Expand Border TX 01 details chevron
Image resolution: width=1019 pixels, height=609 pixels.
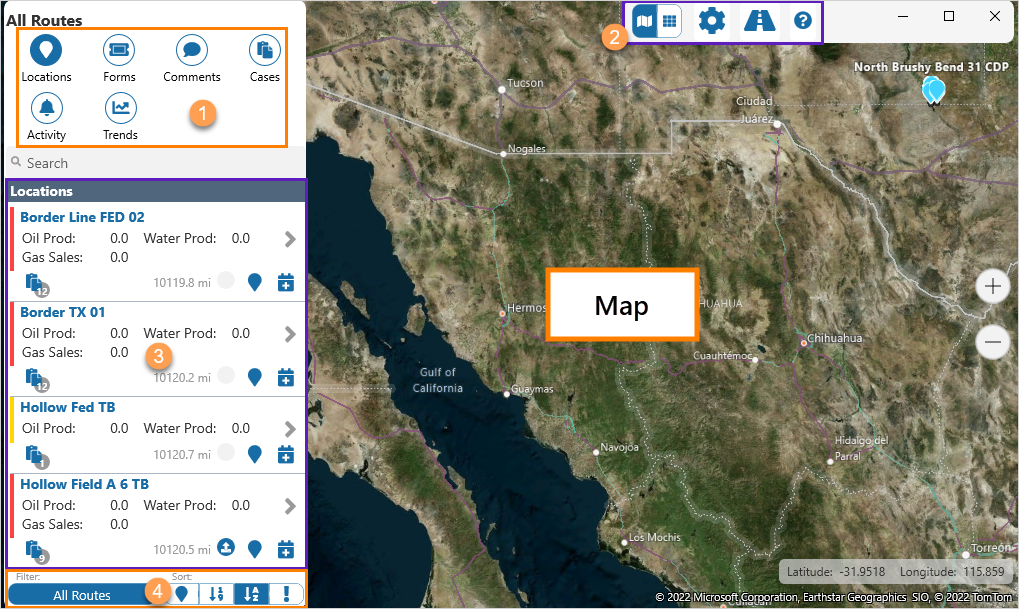point(290,334)
